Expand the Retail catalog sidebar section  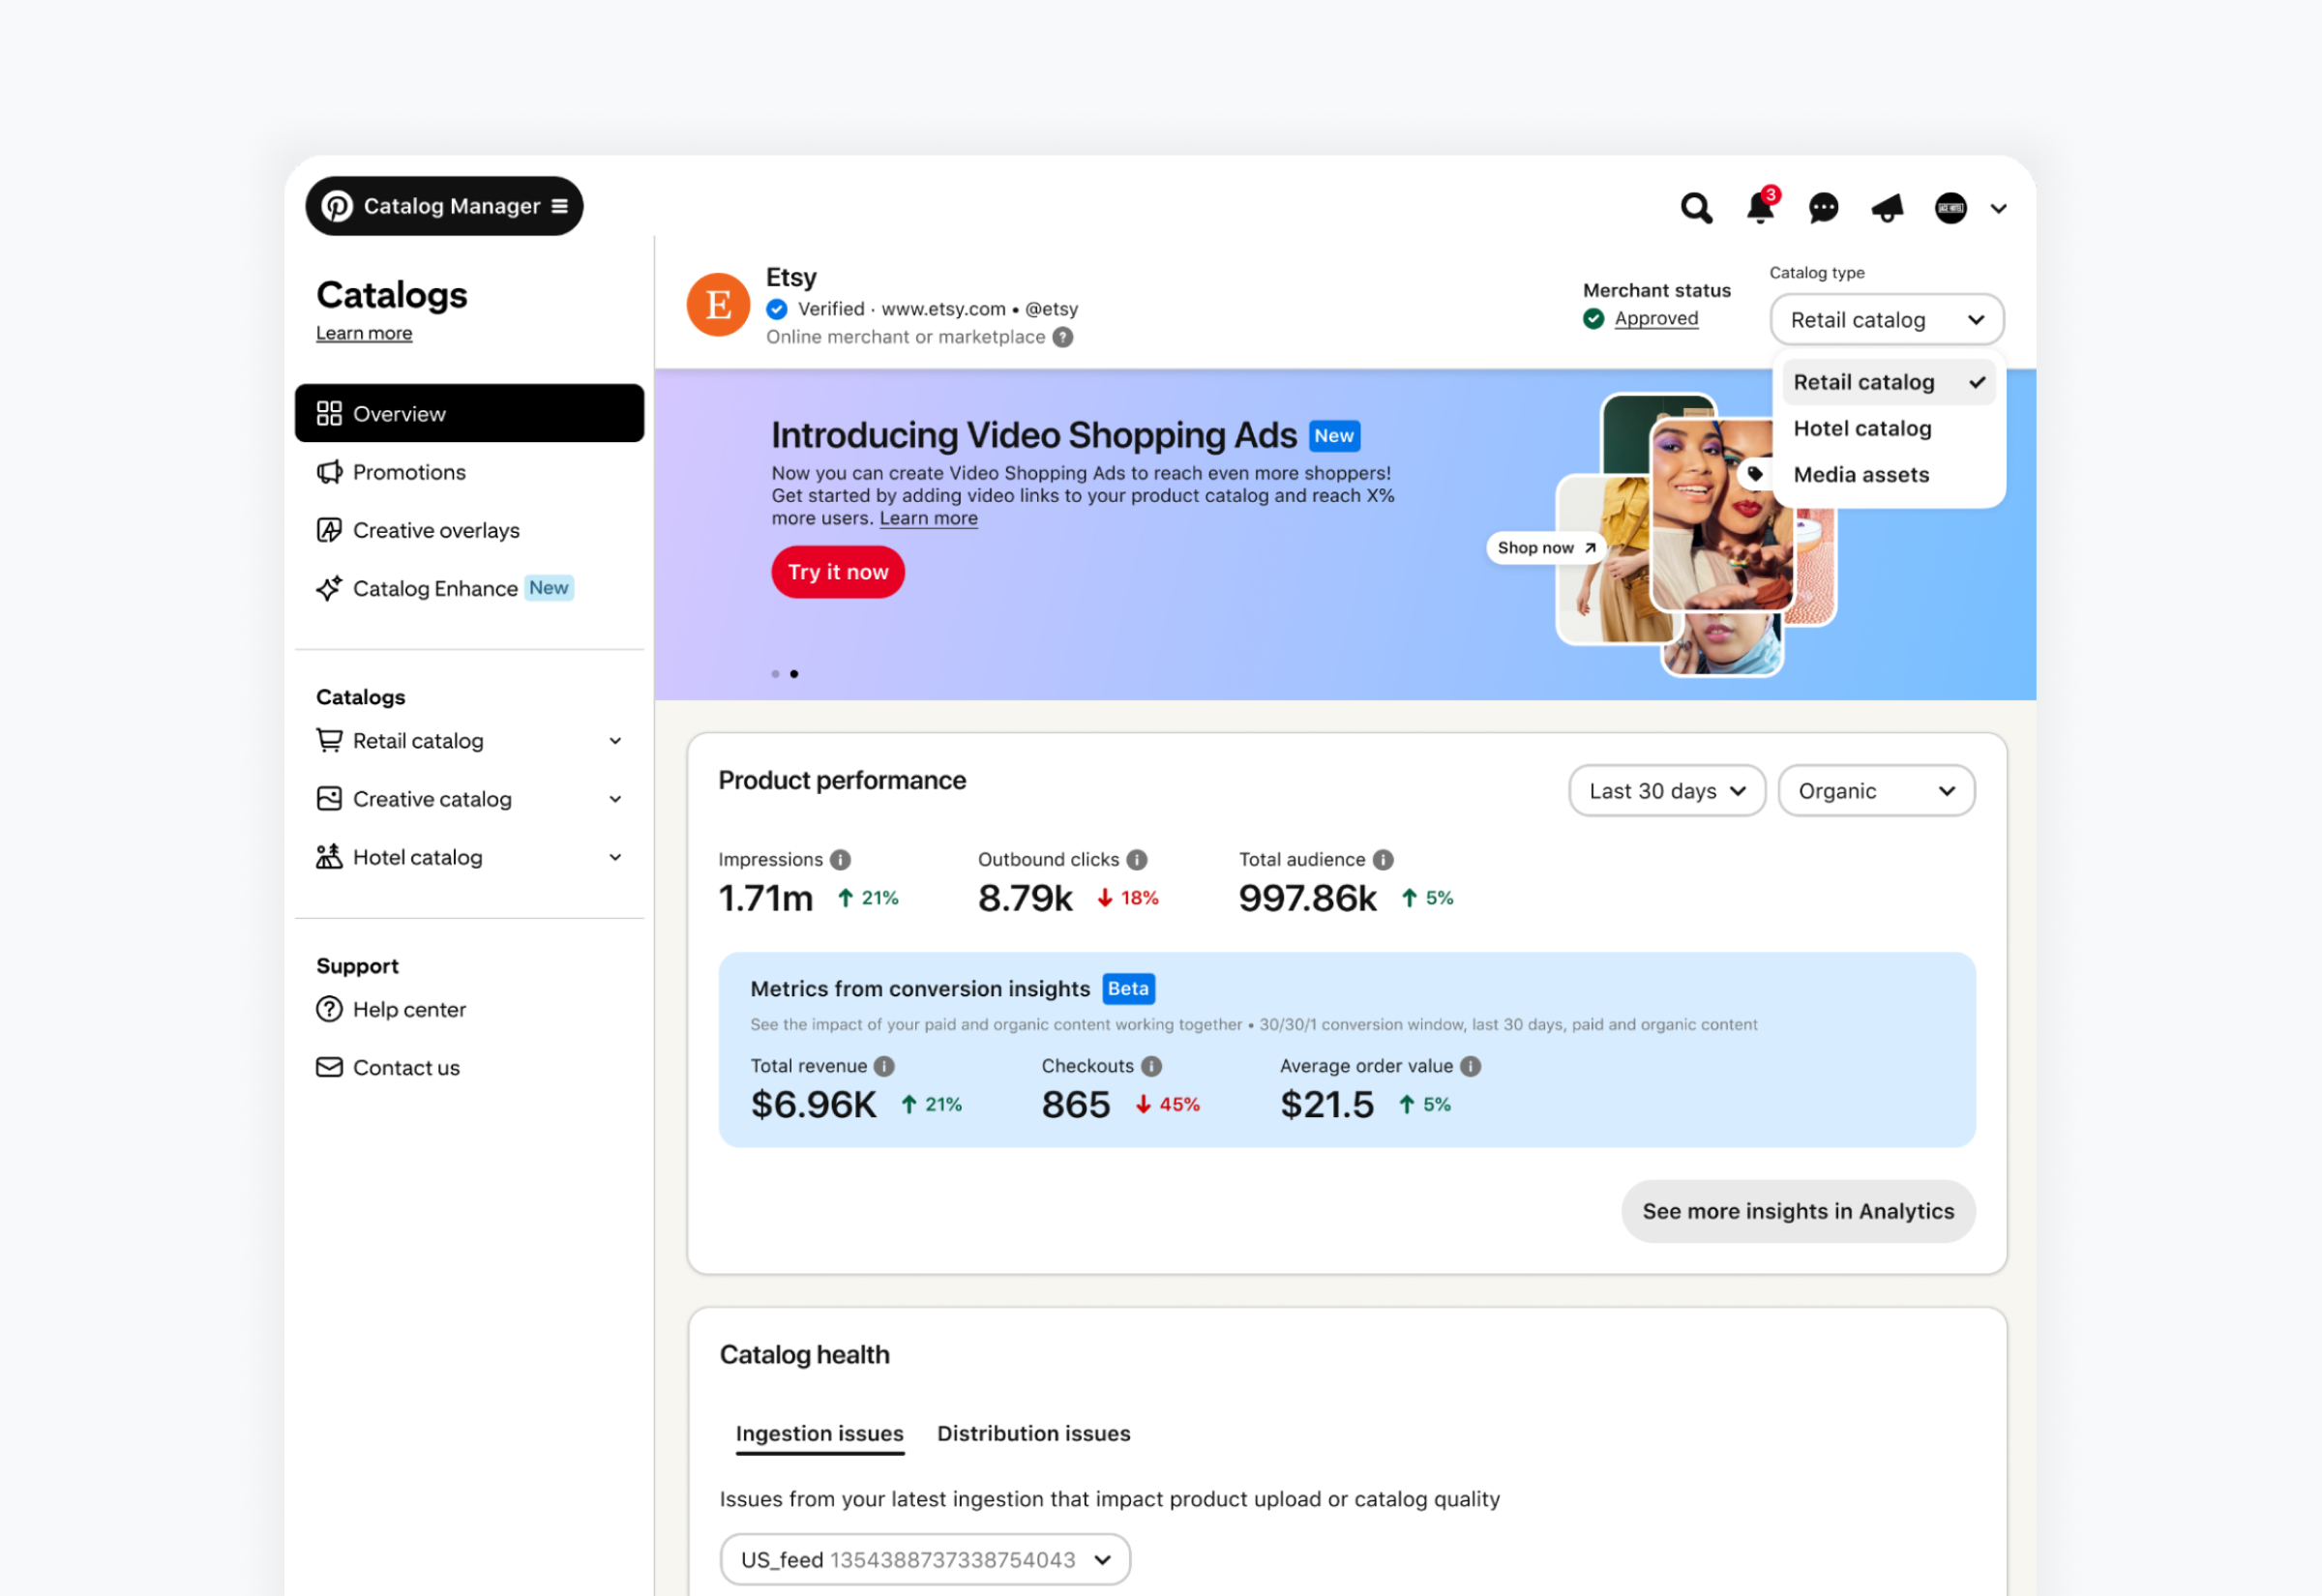(x=615, y=742)
